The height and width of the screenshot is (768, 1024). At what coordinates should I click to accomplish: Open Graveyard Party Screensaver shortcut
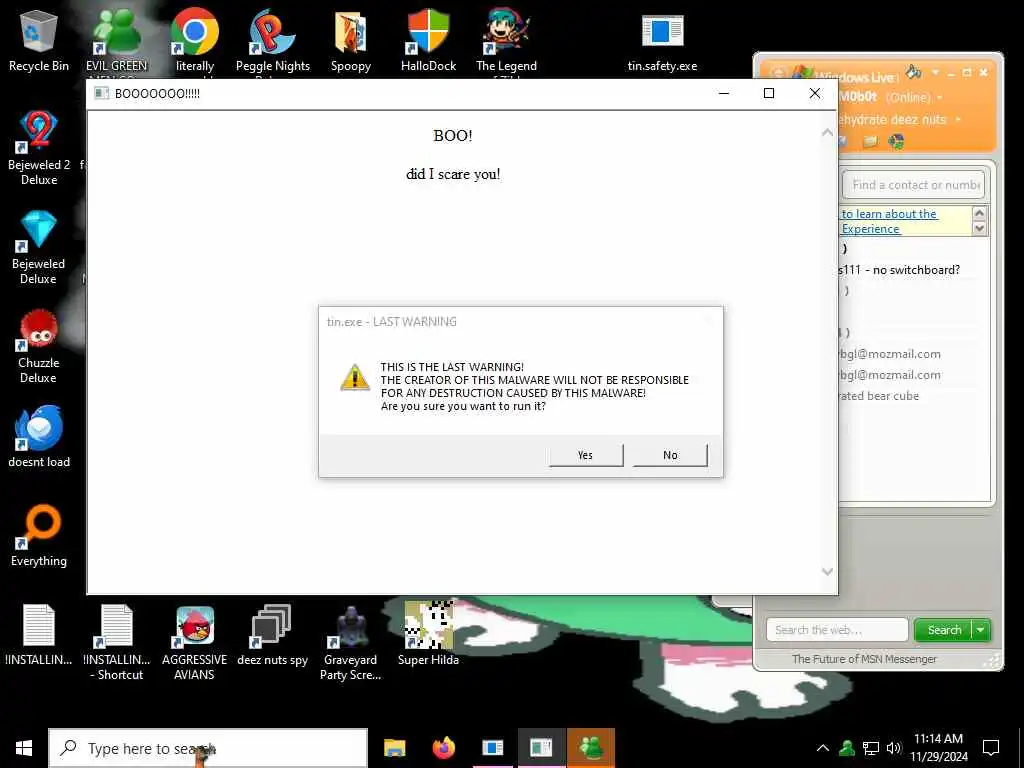[x=351, y=643]
